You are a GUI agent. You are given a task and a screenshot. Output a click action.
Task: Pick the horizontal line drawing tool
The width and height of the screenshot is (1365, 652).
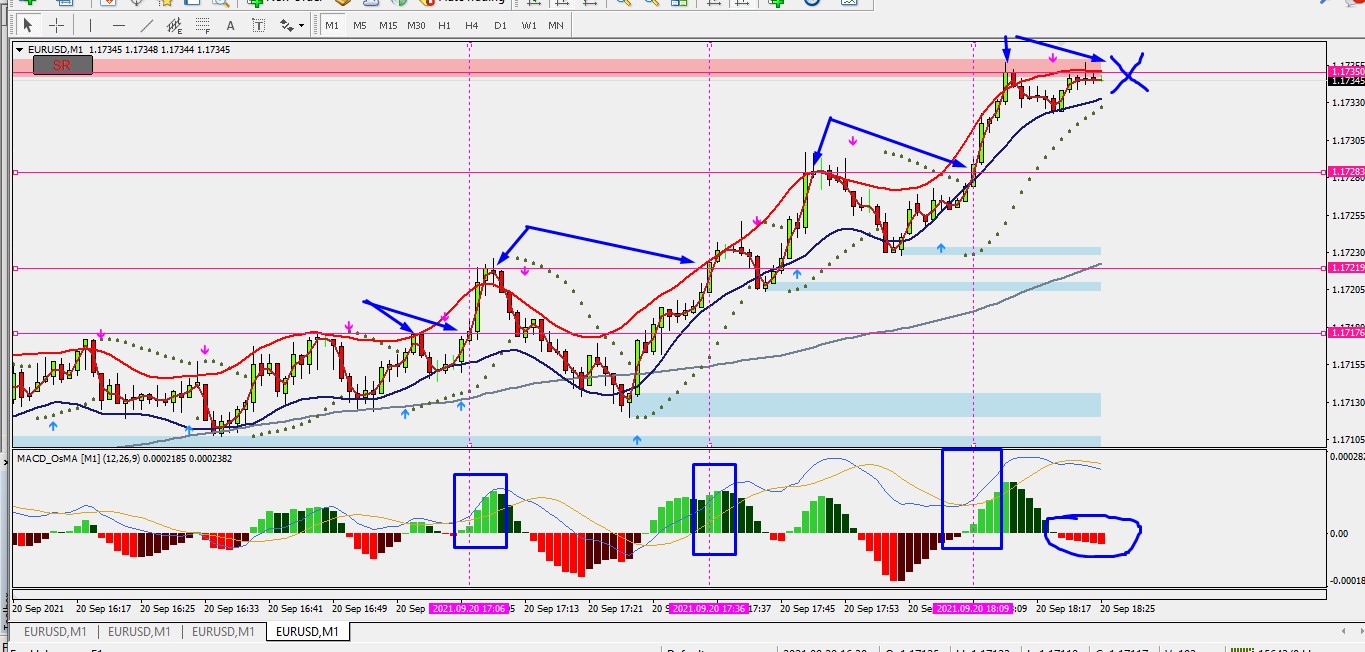[x=119, y=25]
